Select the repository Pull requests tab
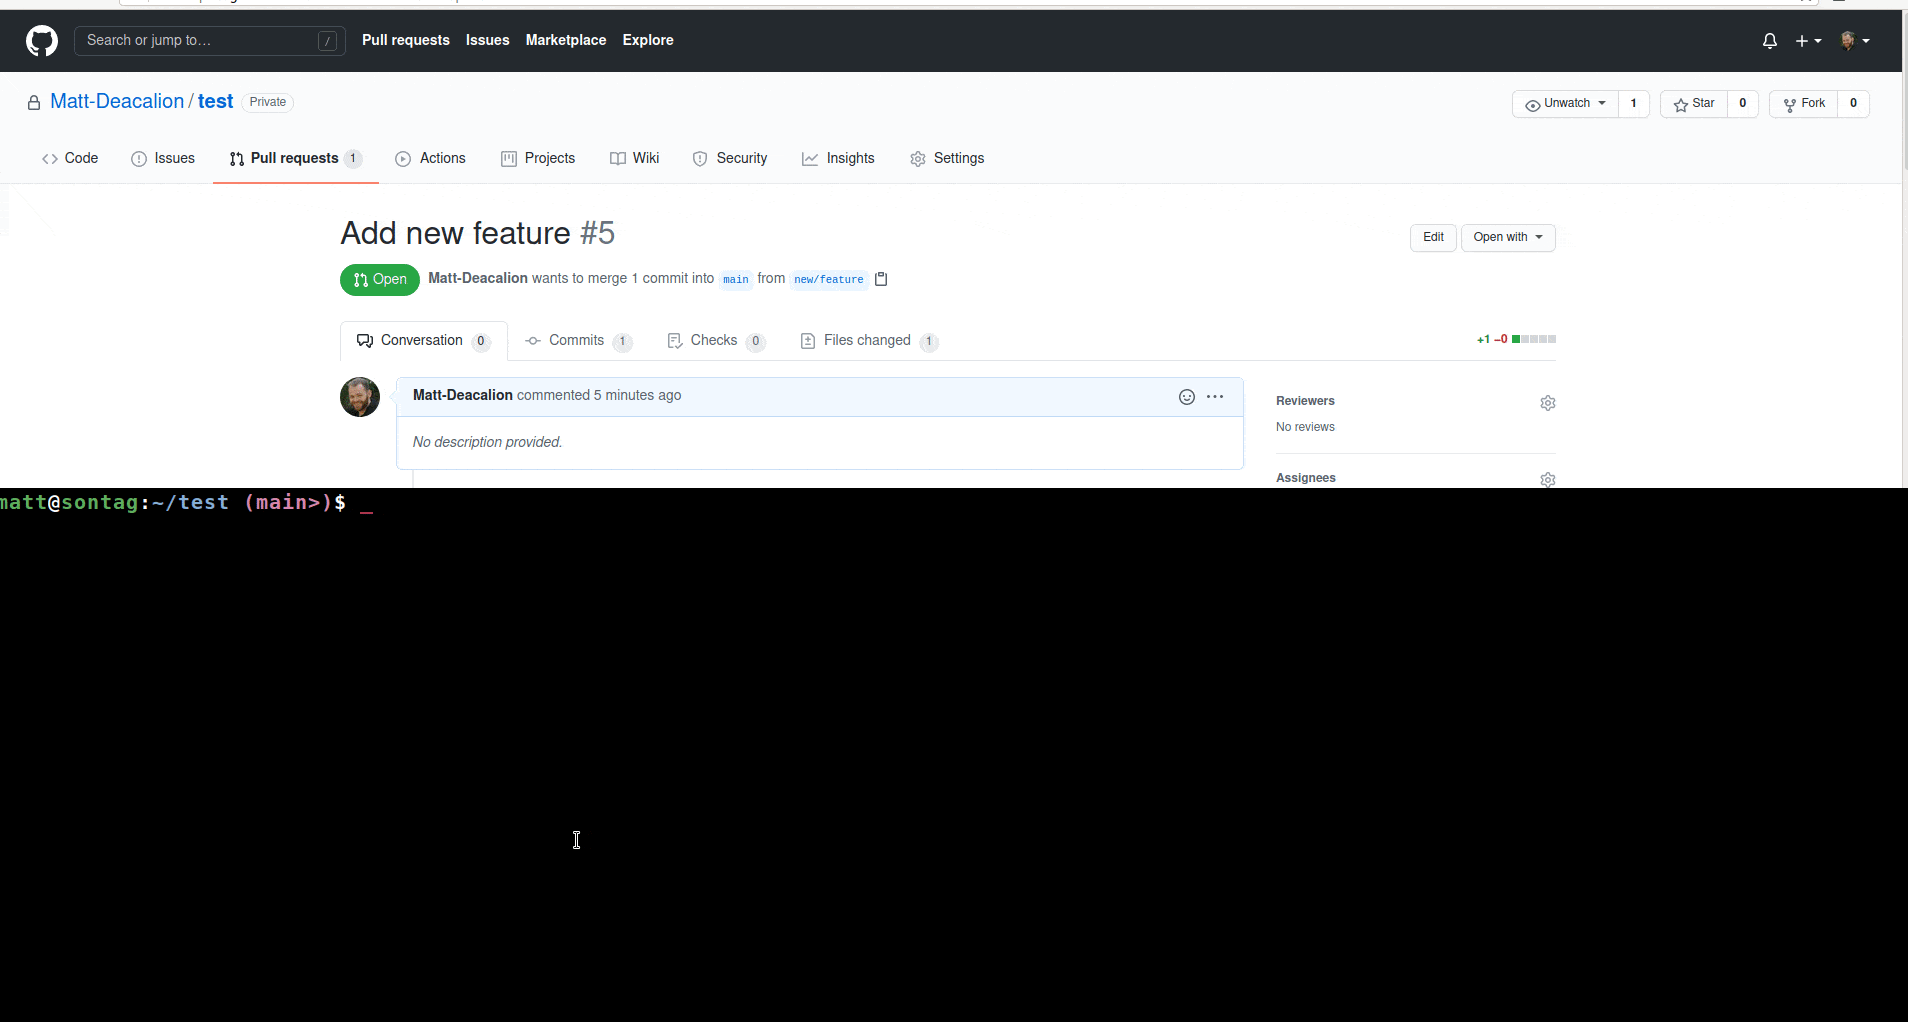The image size is (1908, 1022). tap(296, 158)
